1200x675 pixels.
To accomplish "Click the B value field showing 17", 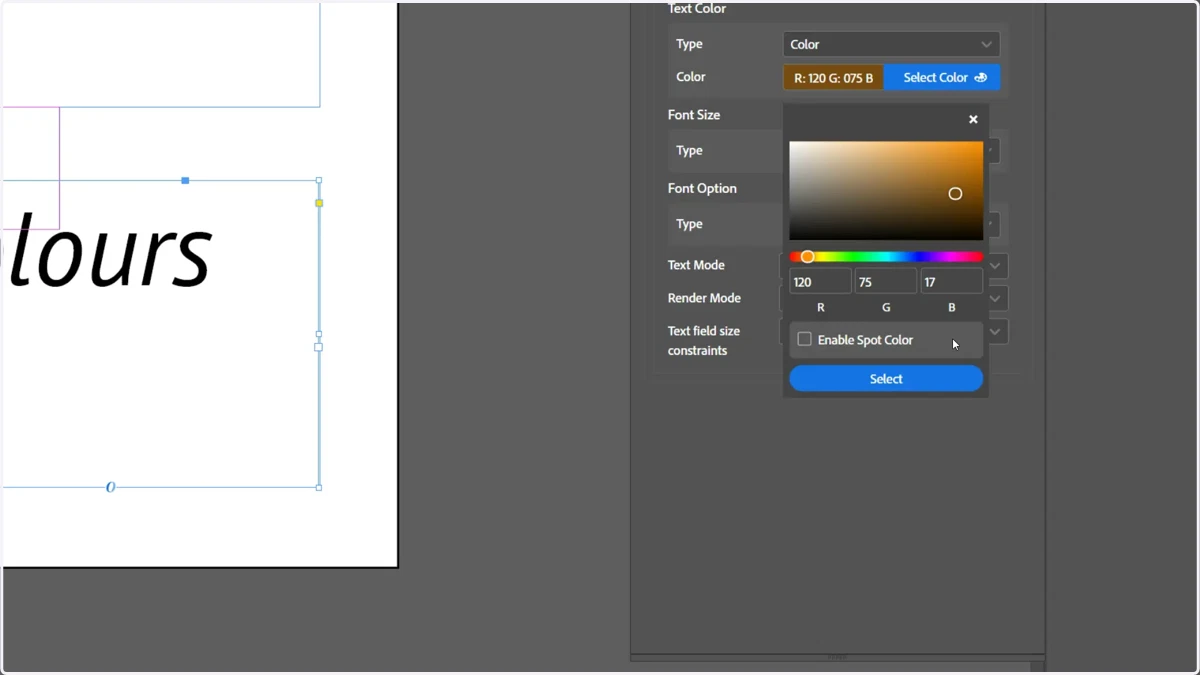I will pos(951,282).
